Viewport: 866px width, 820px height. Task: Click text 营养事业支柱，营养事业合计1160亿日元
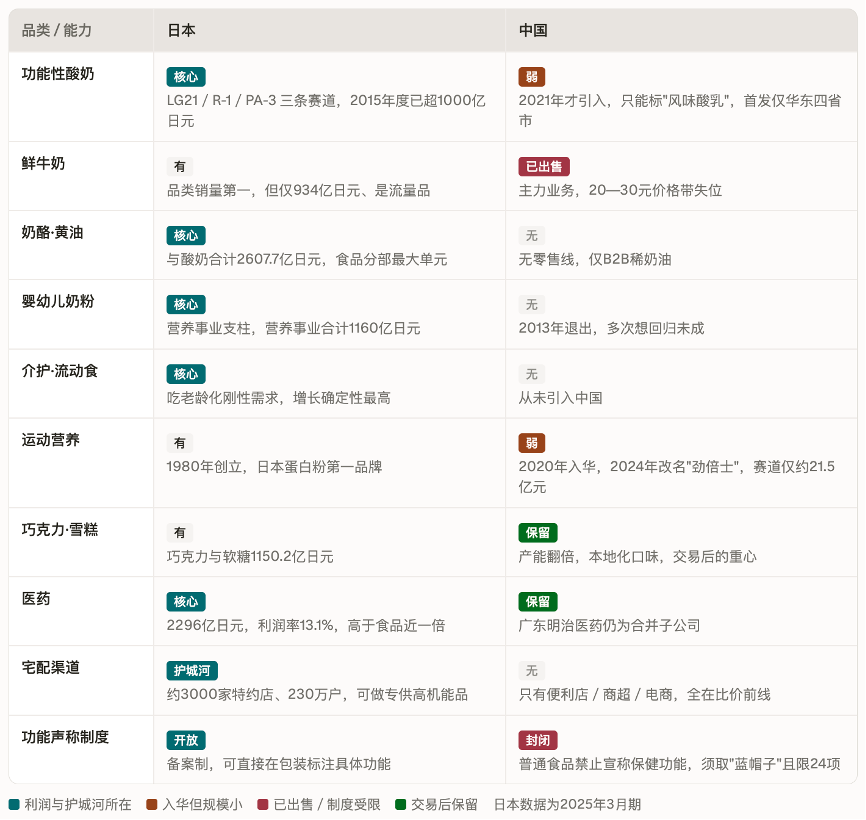click(294, 329)
